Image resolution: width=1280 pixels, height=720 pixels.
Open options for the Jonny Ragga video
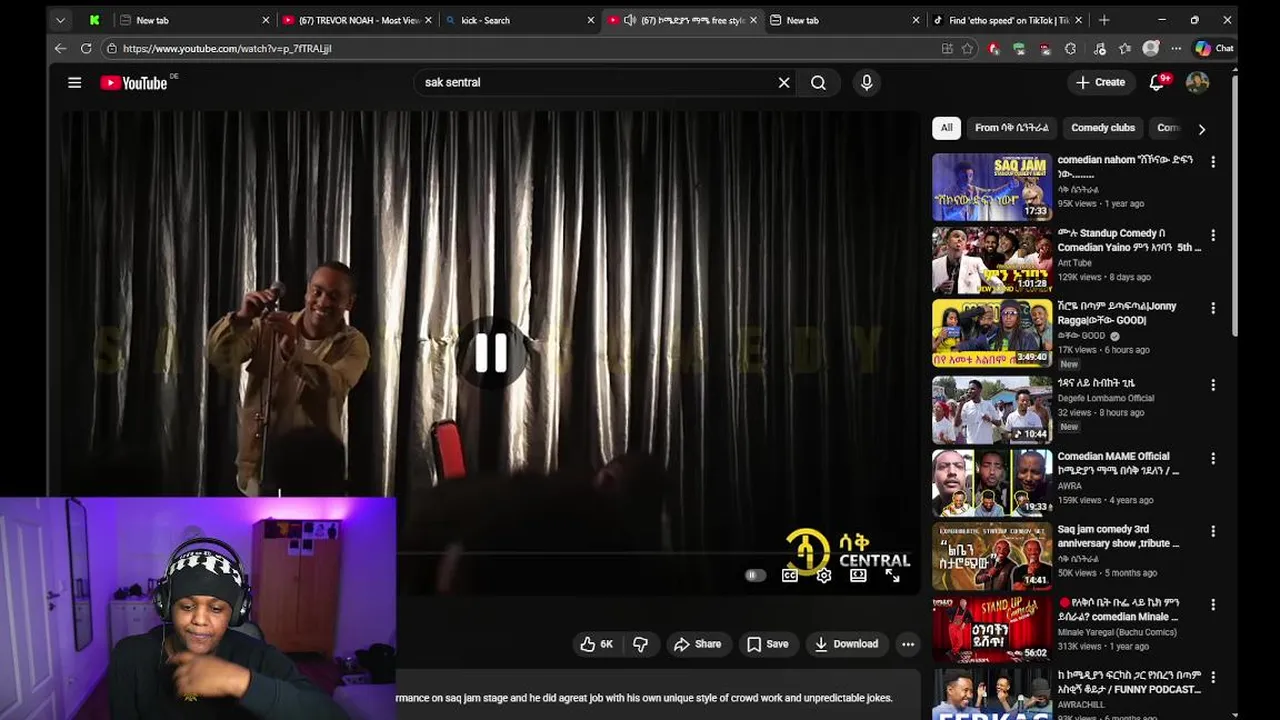(x=1213, y=309)
